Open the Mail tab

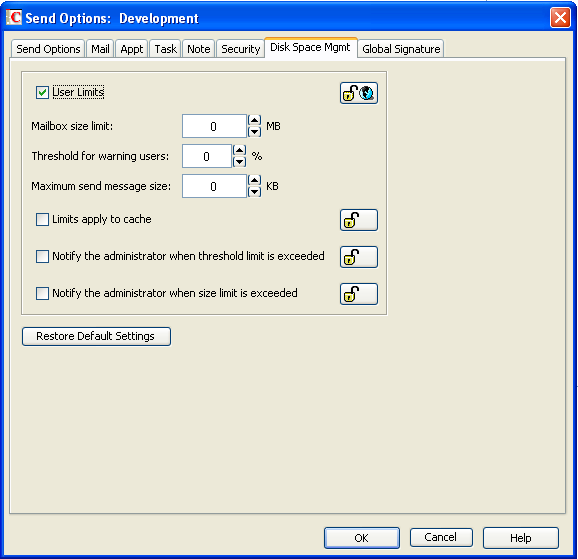100,49
